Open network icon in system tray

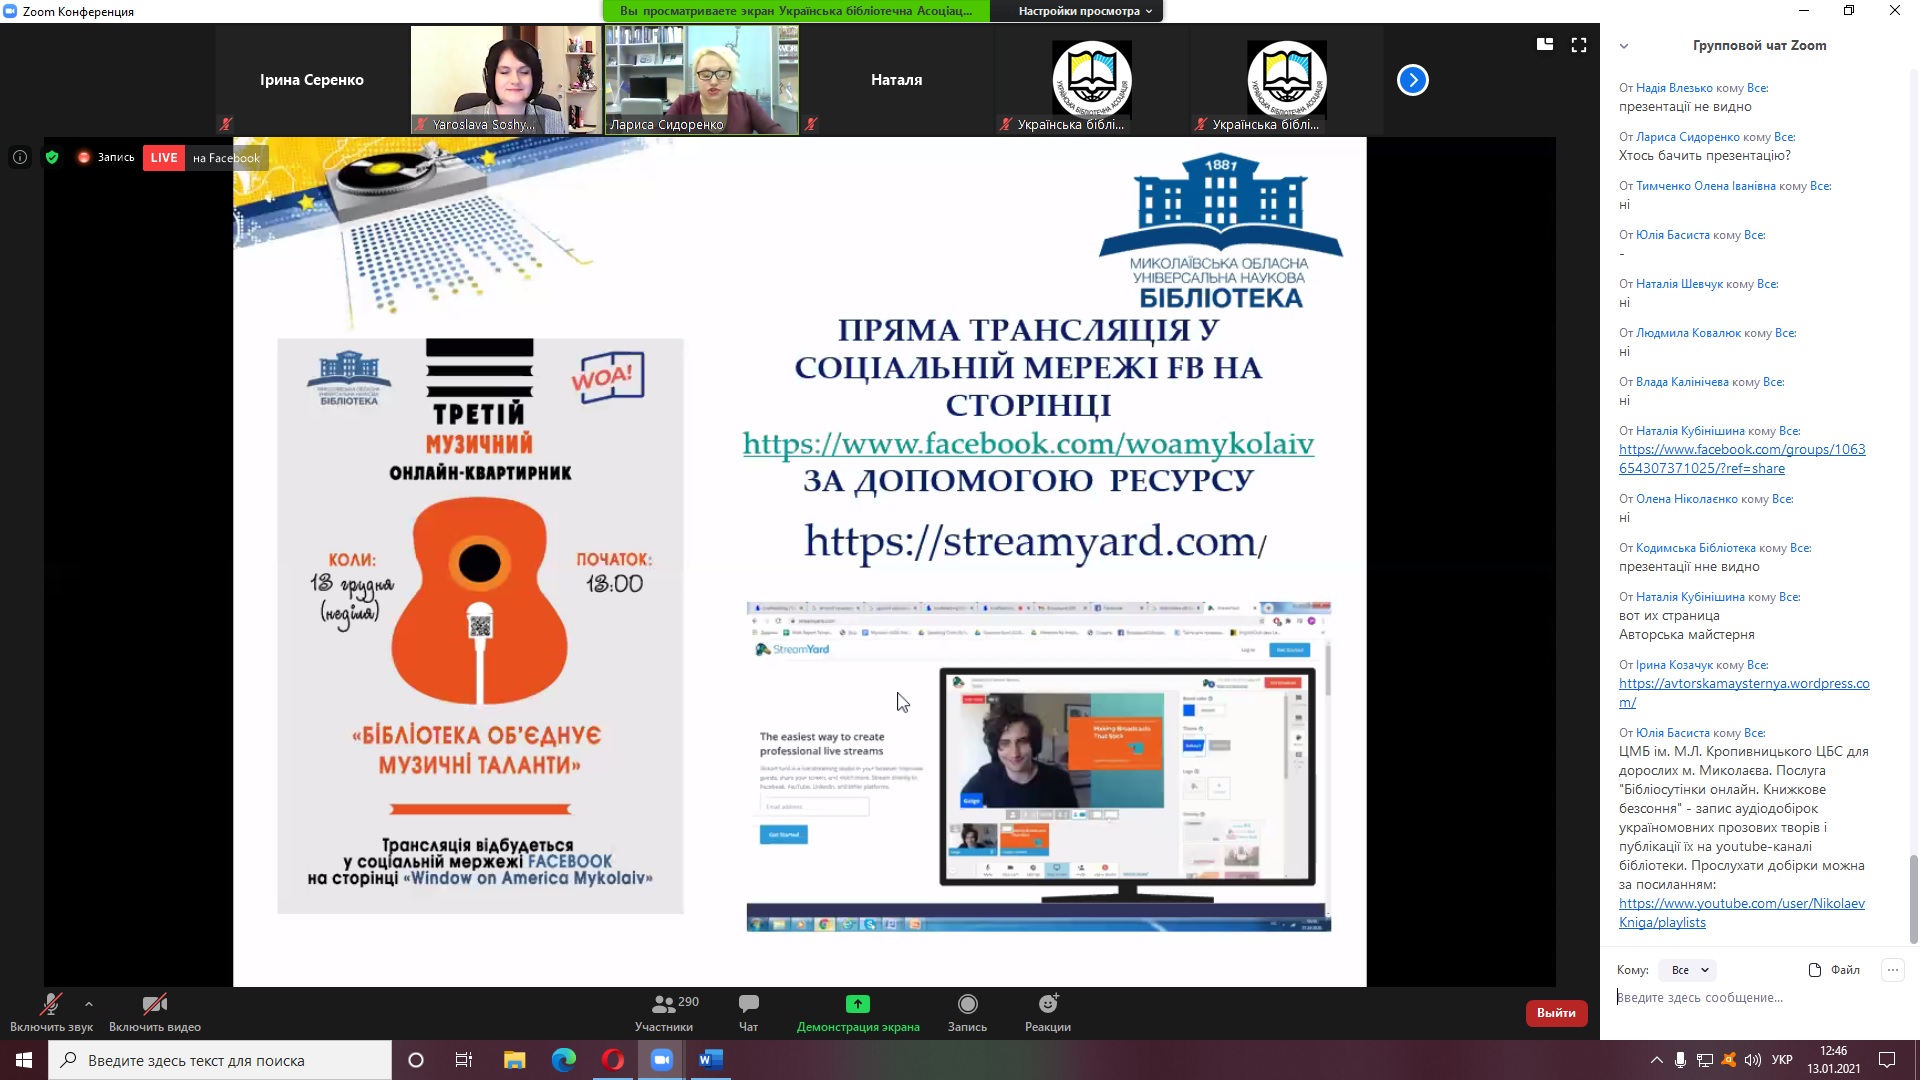pyautogui.click(x=1704, y=1060)
